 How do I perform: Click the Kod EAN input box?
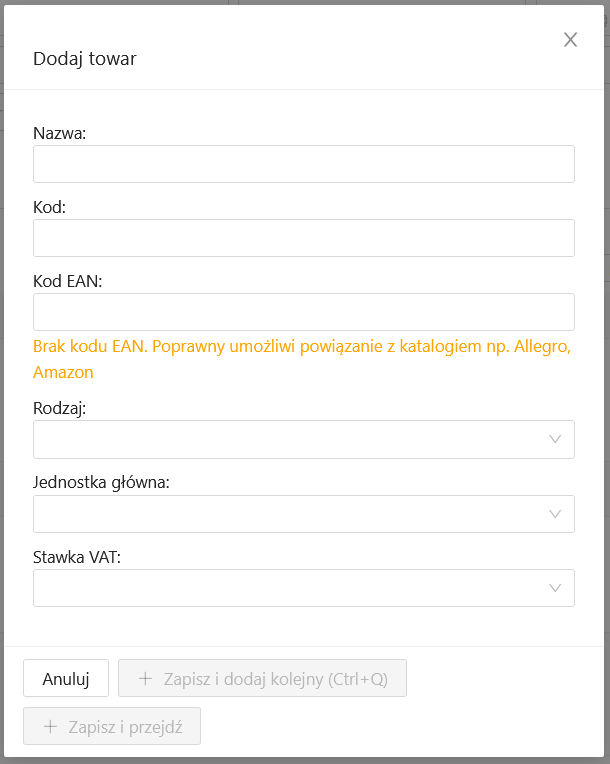point(303,312)
